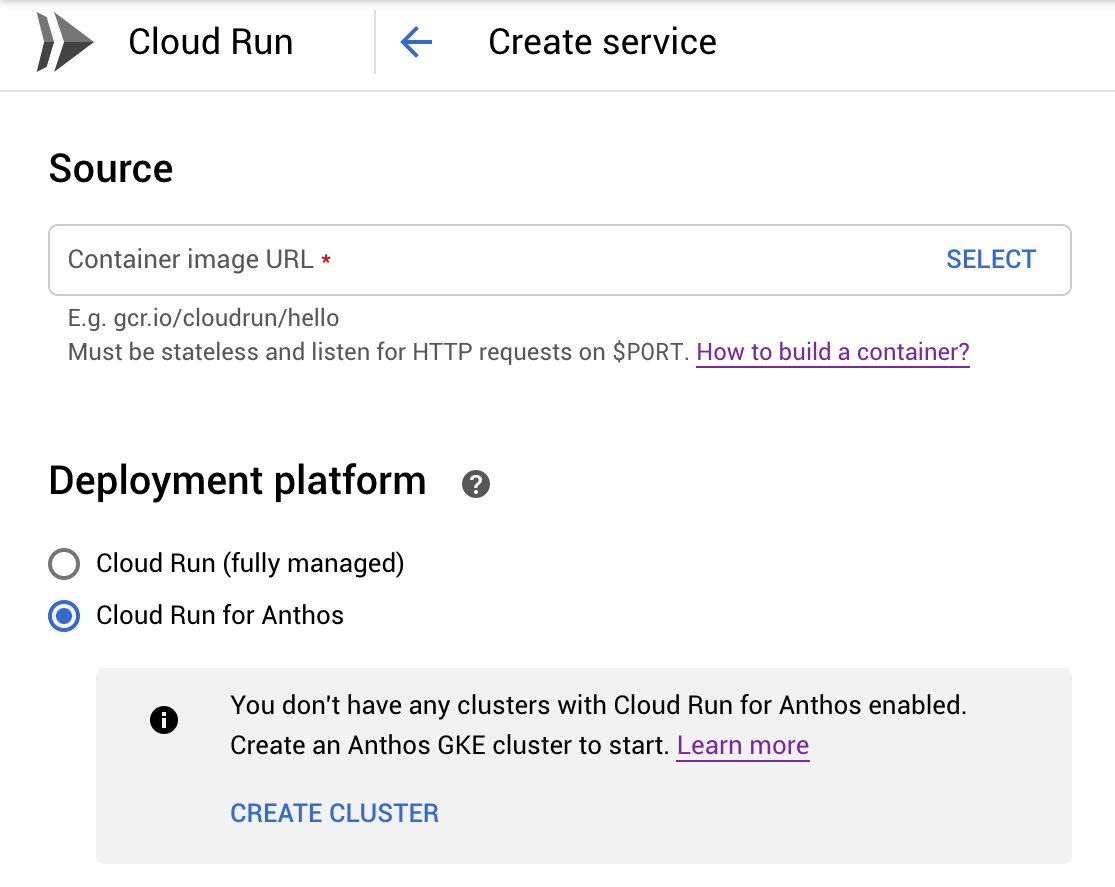The height and width of the screenshot is (887, 1115).
Task: Go back using the blue arrow
Action: coord(416,42)
